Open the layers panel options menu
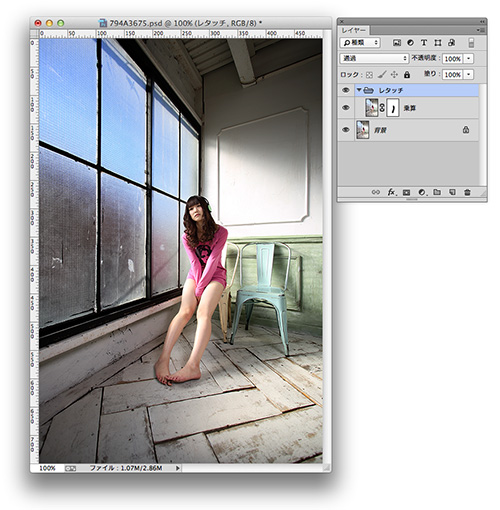 click(480, 30)
